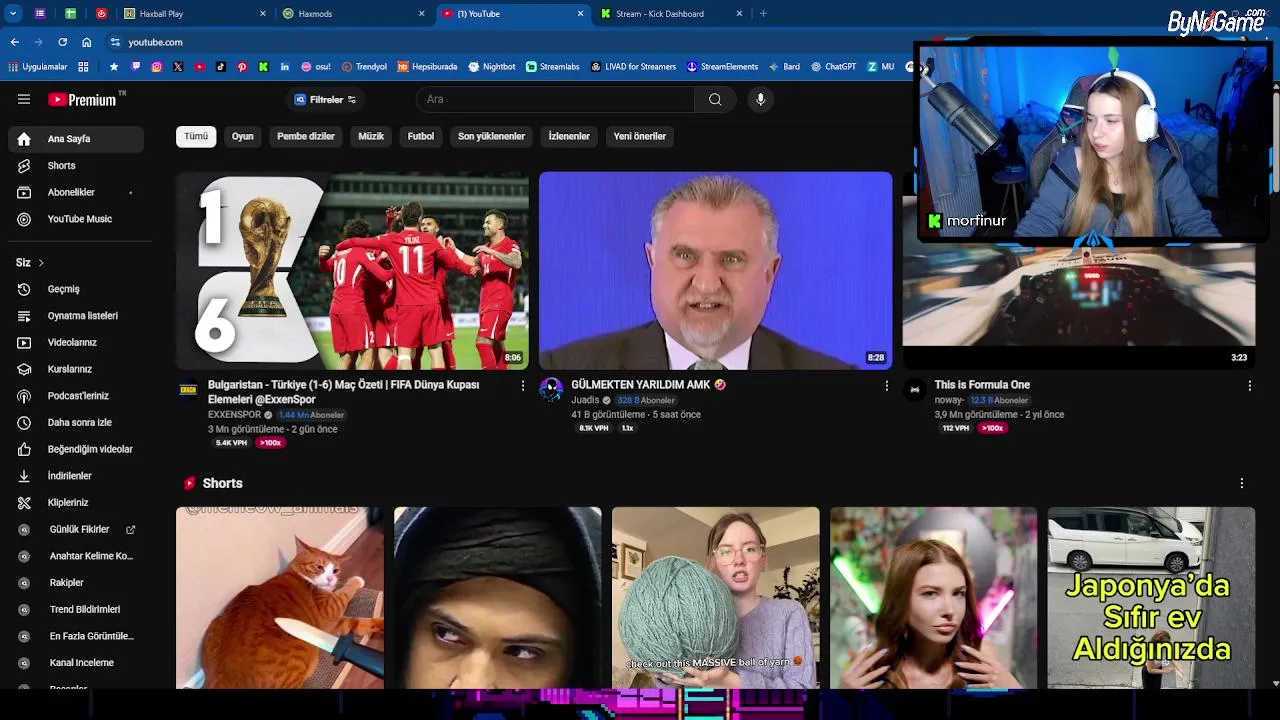Click the star bookmark icon
This screenshot has height=720, width=1280.
click(x=114, y=67)
